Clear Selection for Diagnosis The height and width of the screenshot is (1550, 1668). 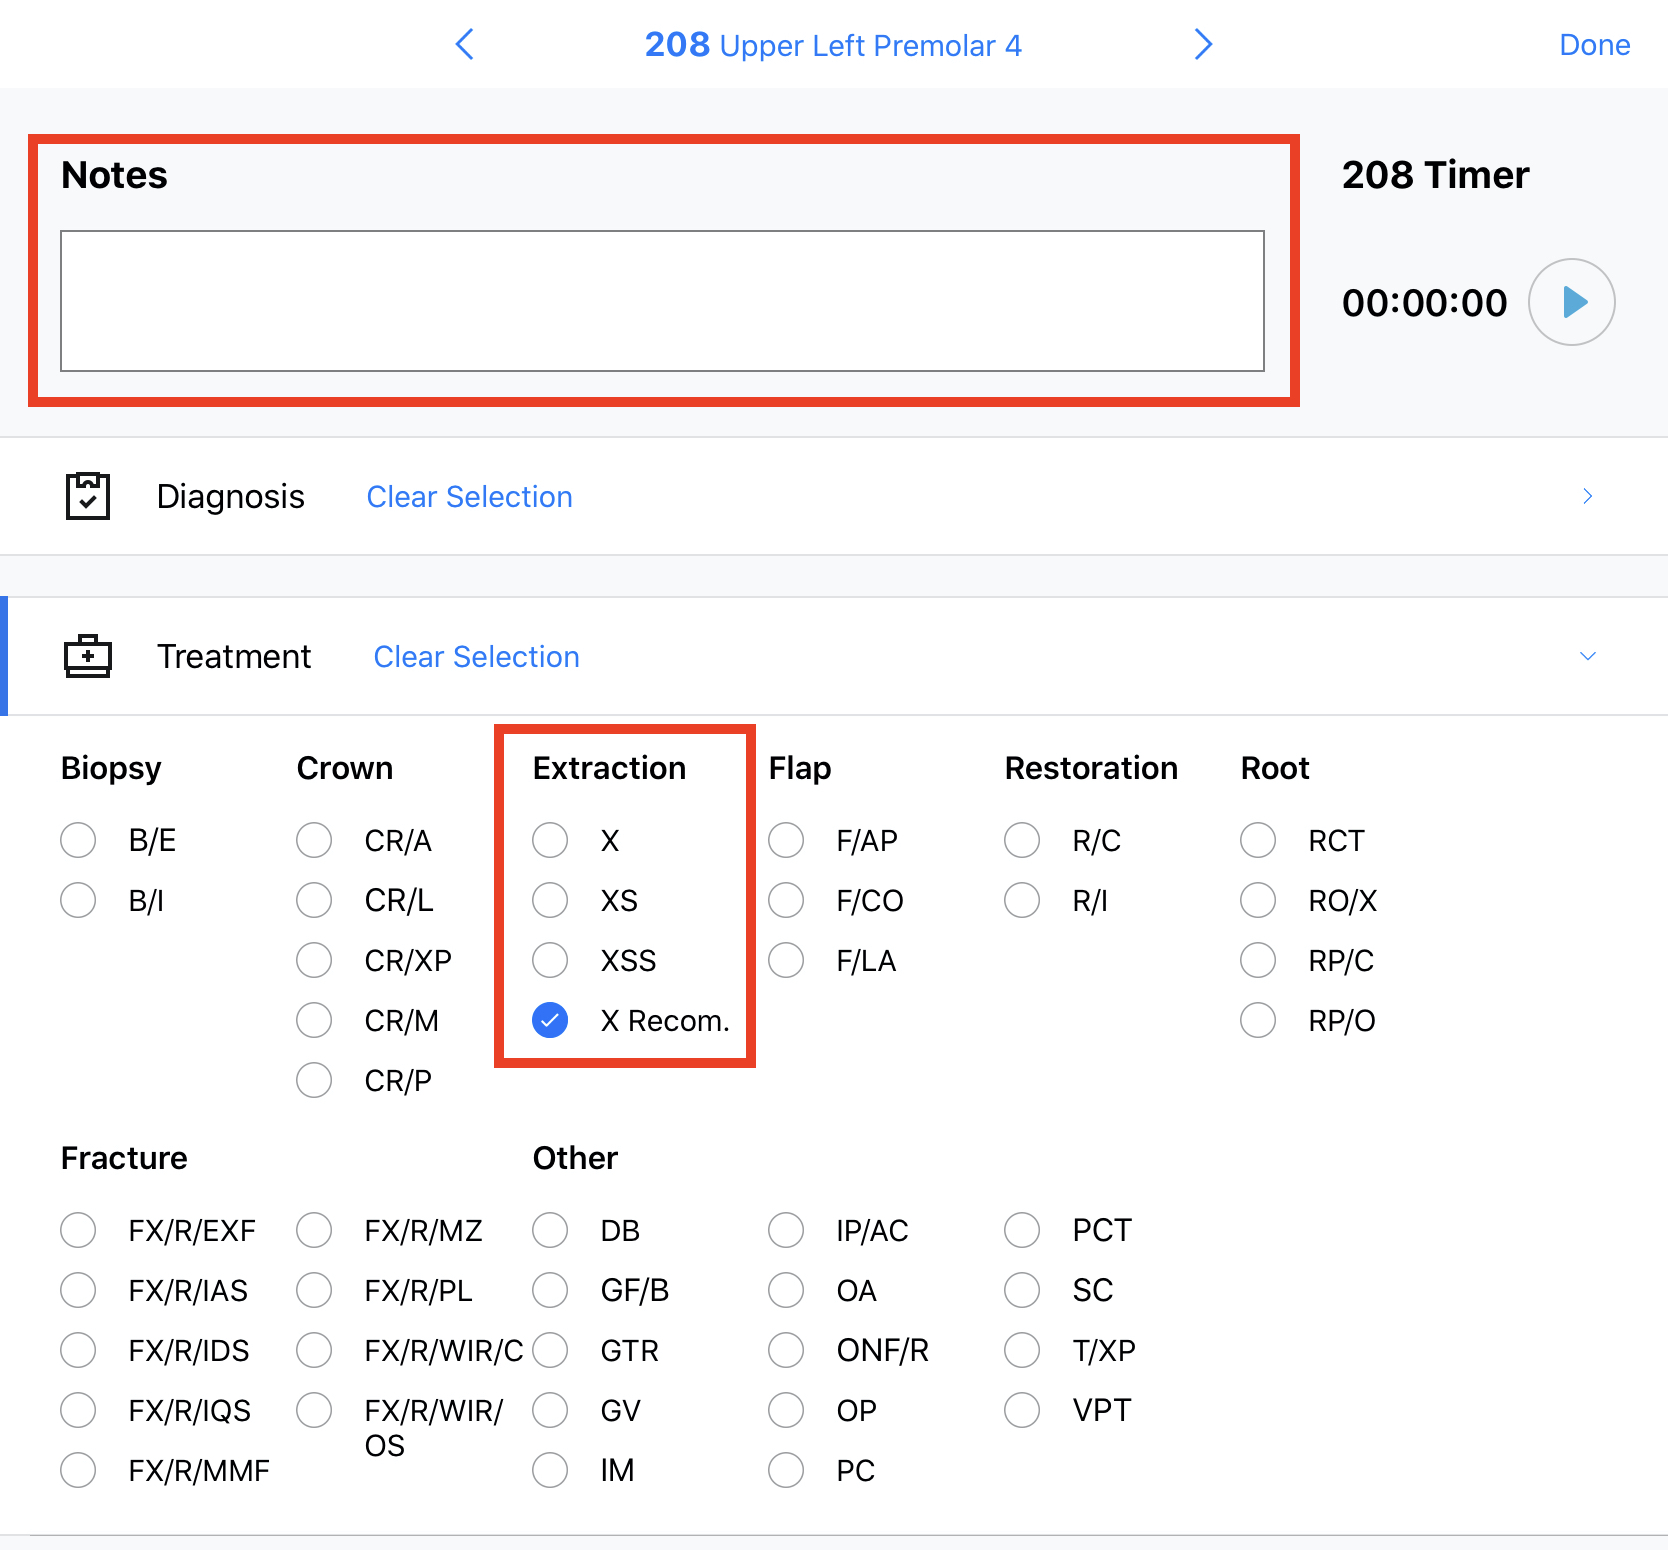pos(469,497)
